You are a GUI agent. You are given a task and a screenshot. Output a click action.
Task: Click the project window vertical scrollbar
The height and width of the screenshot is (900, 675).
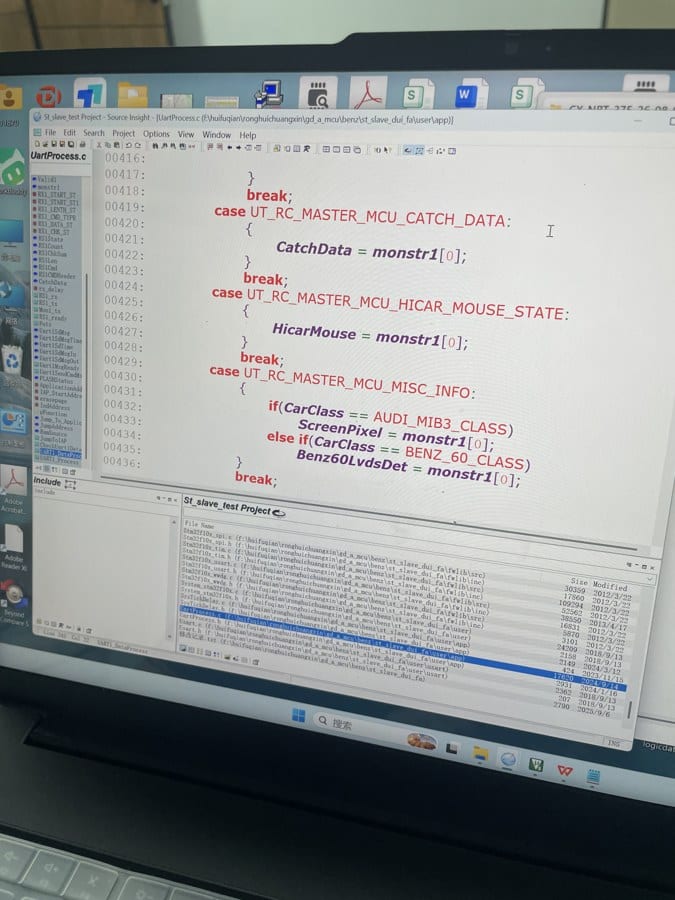pos(630,709)
